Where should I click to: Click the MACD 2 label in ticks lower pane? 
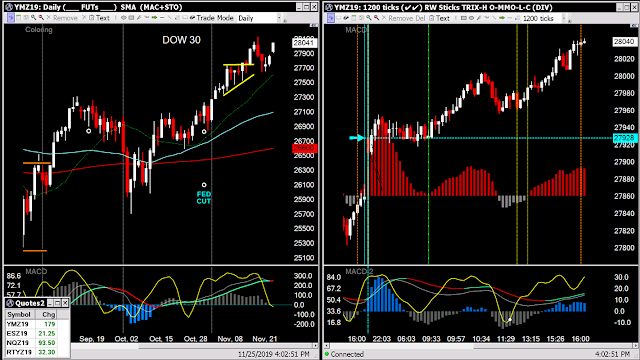click(x=359, y=271)
